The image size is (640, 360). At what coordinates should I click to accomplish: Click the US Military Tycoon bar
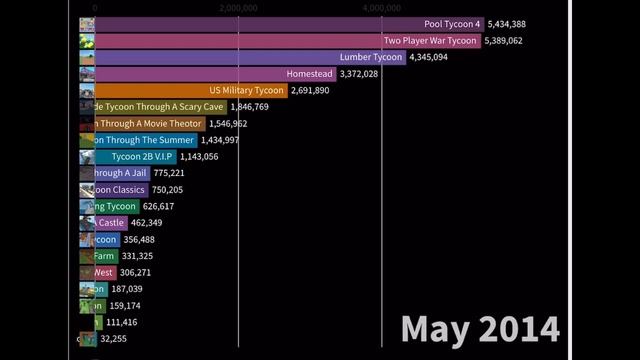(x=191, y=90)
